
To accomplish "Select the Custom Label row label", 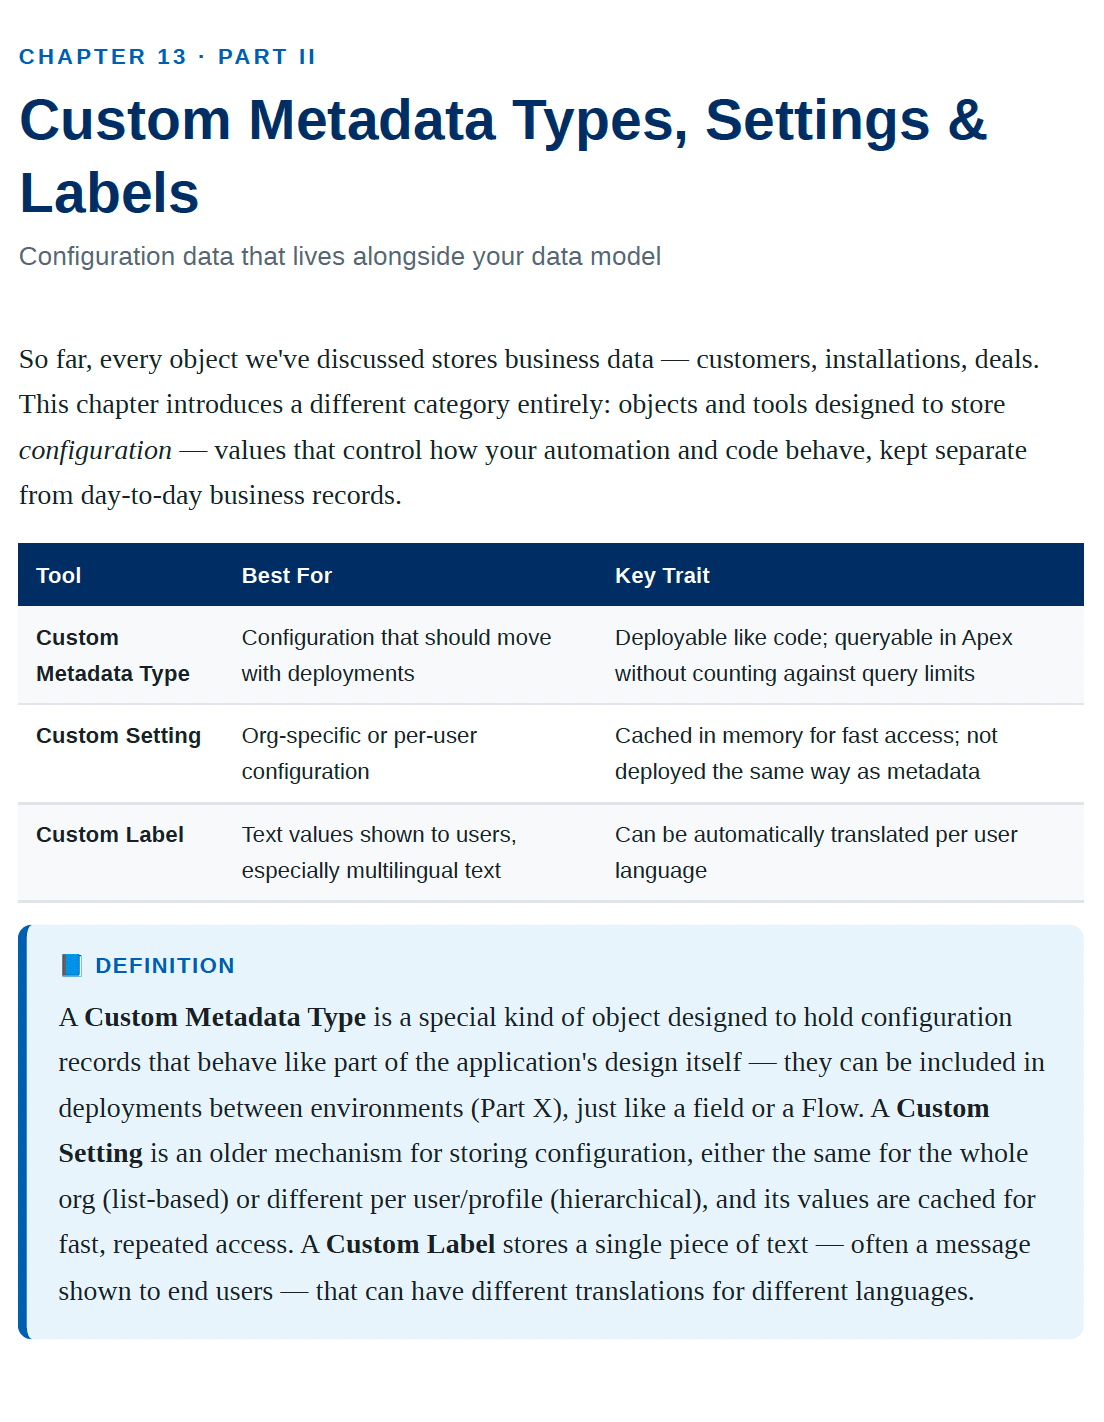I will (110, 834).
